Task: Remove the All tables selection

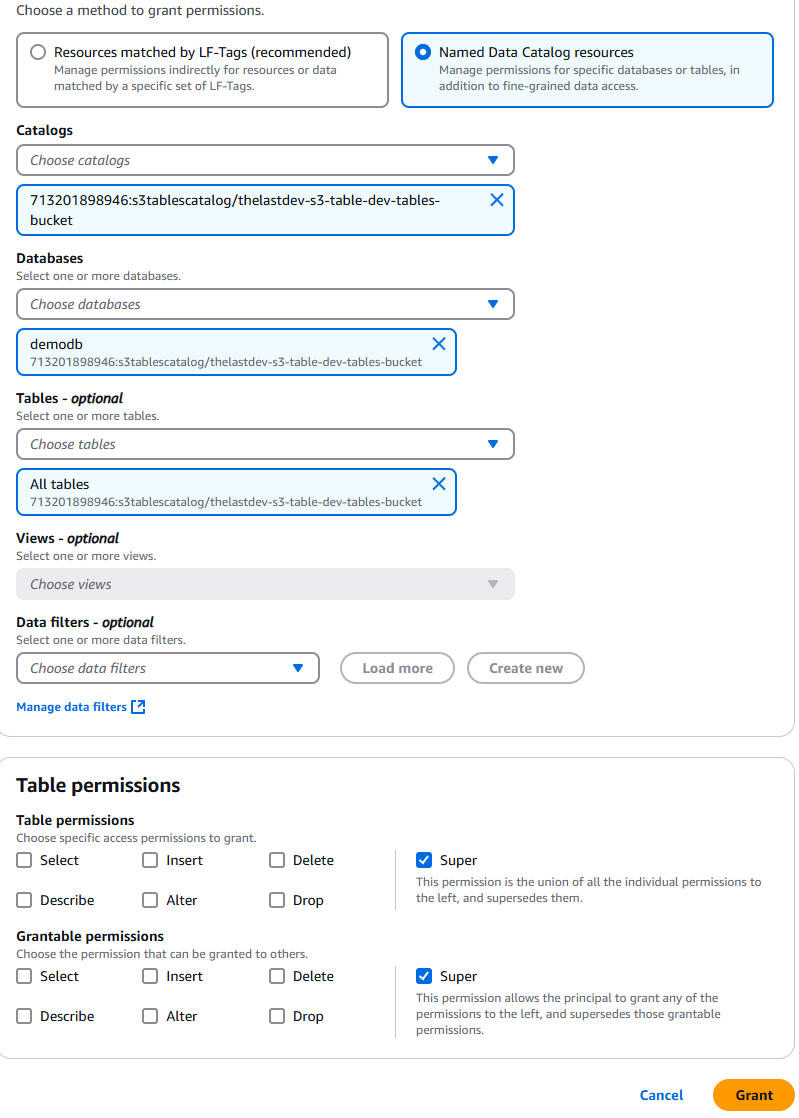Action: tap(438, 483)
